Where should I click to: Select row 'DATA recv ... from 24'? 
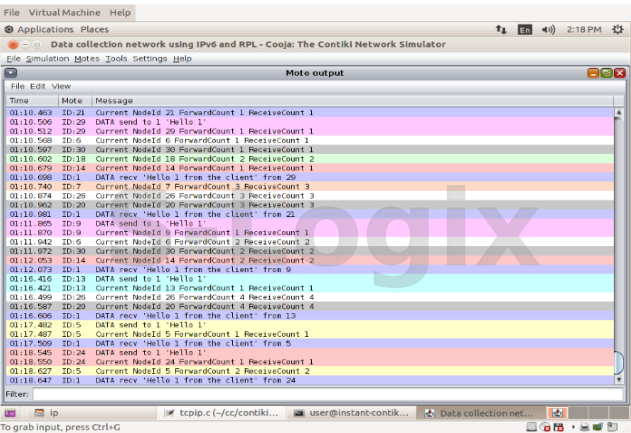pos(310,380)
